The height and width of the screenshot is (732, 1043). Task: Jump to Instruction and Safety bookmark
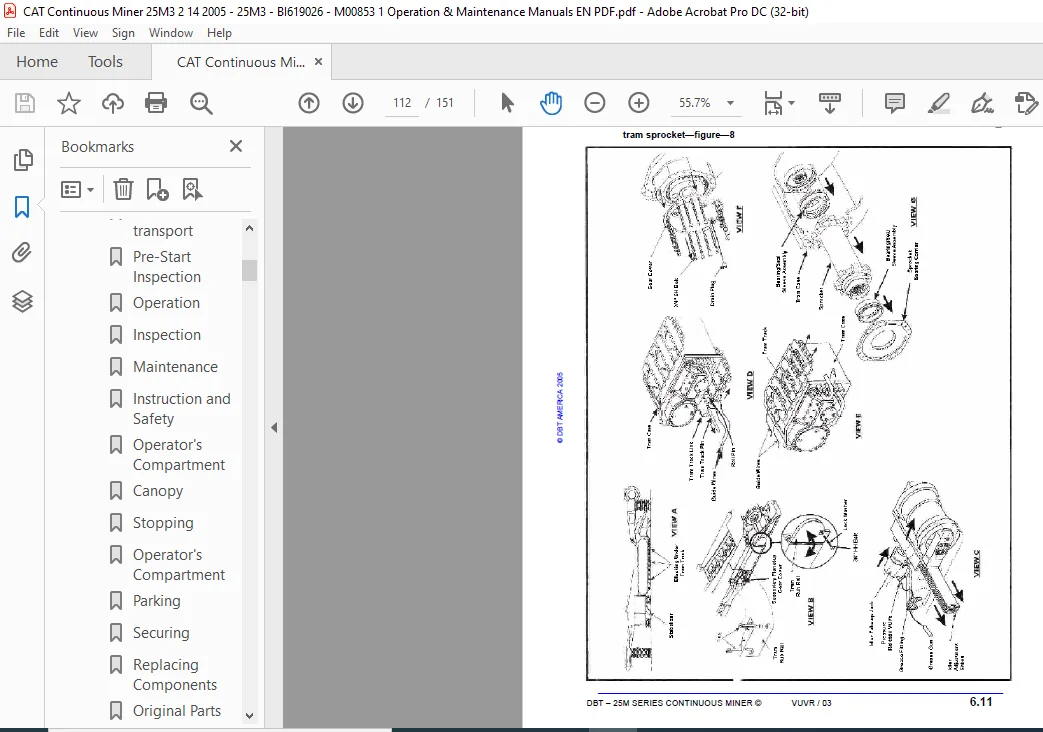click(181, 409)
